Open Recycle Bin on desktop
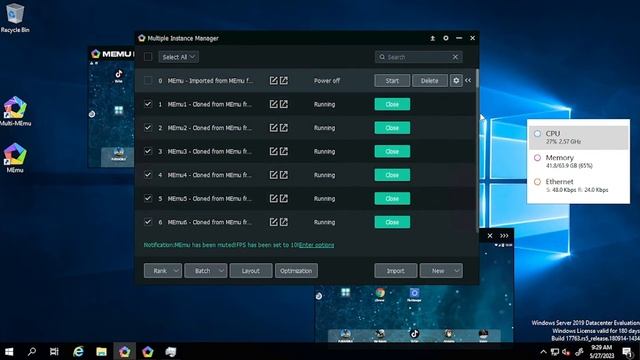 [x=15, y=18]
